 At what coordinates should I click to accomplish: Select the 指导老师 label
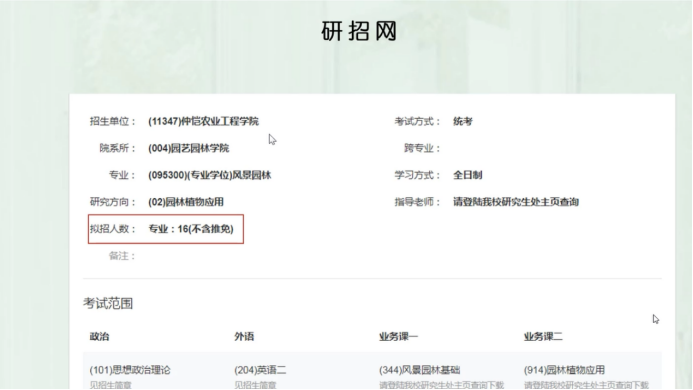point(417,202)
